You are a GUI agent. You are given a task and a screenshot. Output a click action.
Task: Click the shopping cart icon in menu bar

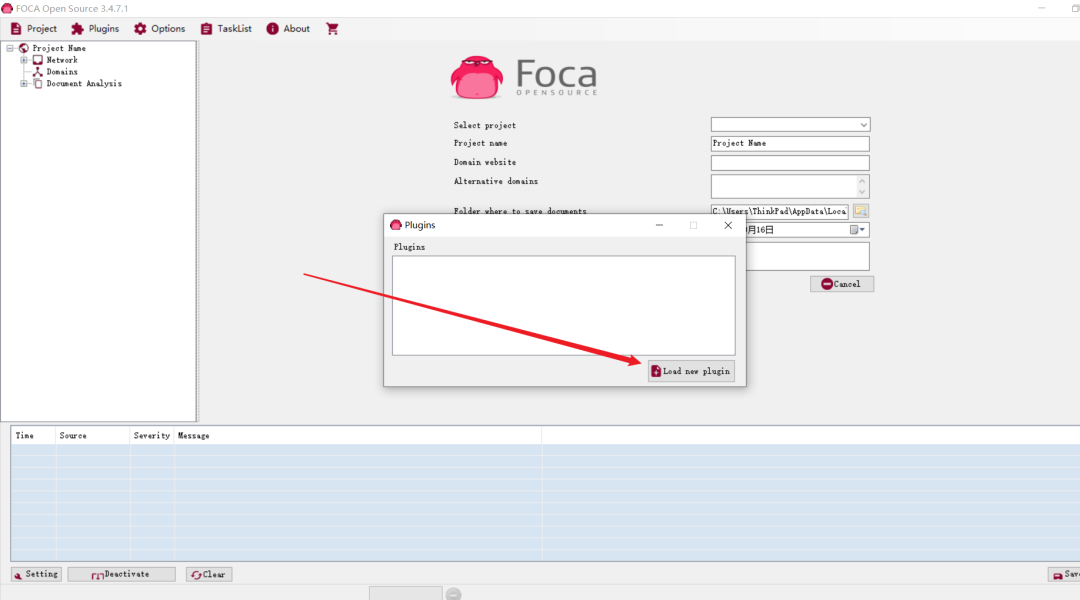[x=332, y=29]
